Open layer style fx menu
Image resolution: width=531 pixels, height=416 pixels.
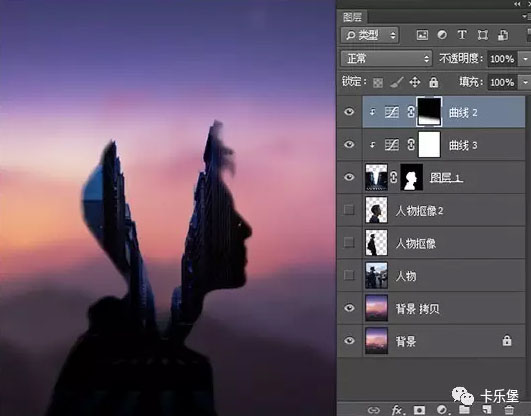click(x=397, y=410)
